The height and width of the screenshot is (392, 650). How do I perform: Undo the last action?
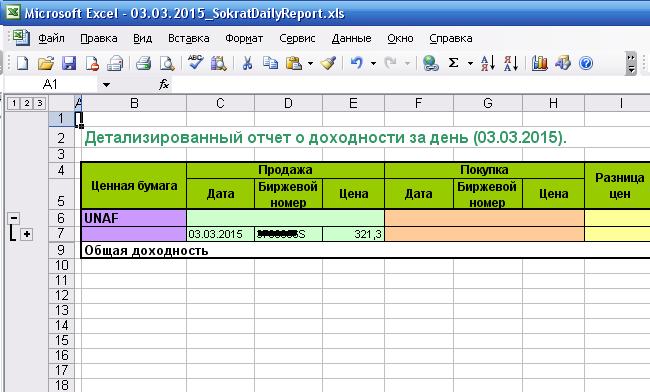(357, 63)
